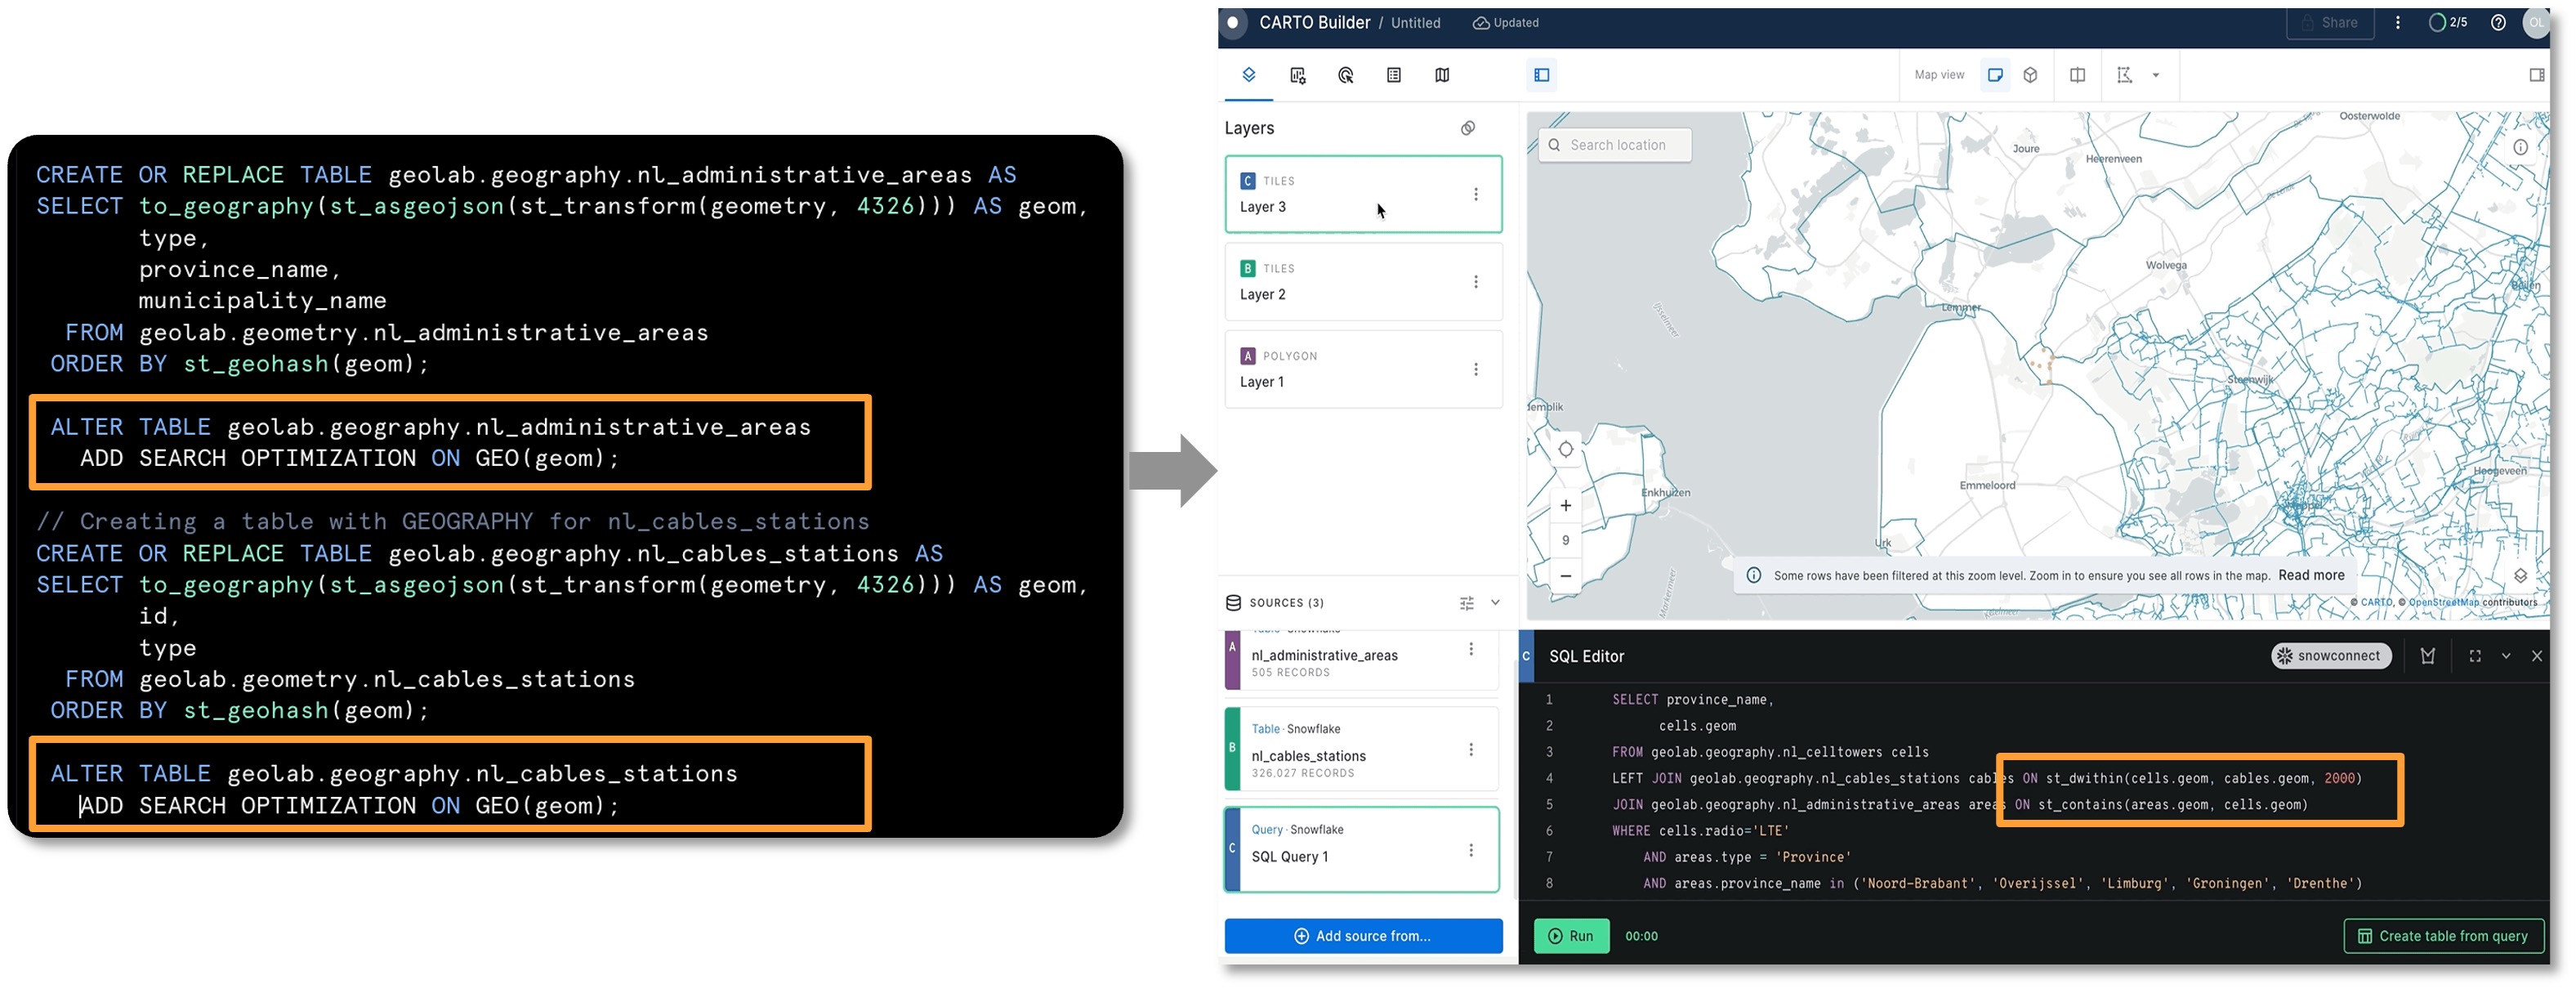
Task: Open nl_cables_stations source options menu
Action: (1470, 749)
